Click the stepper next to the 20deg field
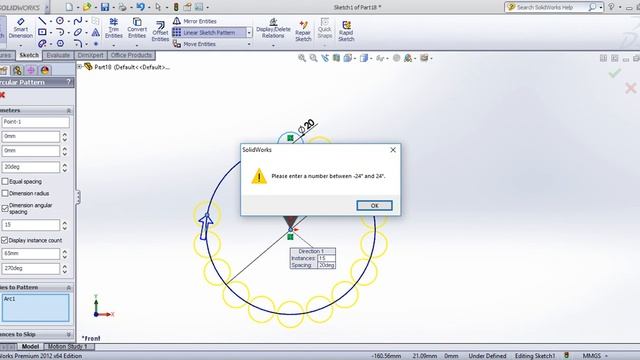The height and width of the screenshot is (360, 640). pyautogui.click(x=64, y=167)
